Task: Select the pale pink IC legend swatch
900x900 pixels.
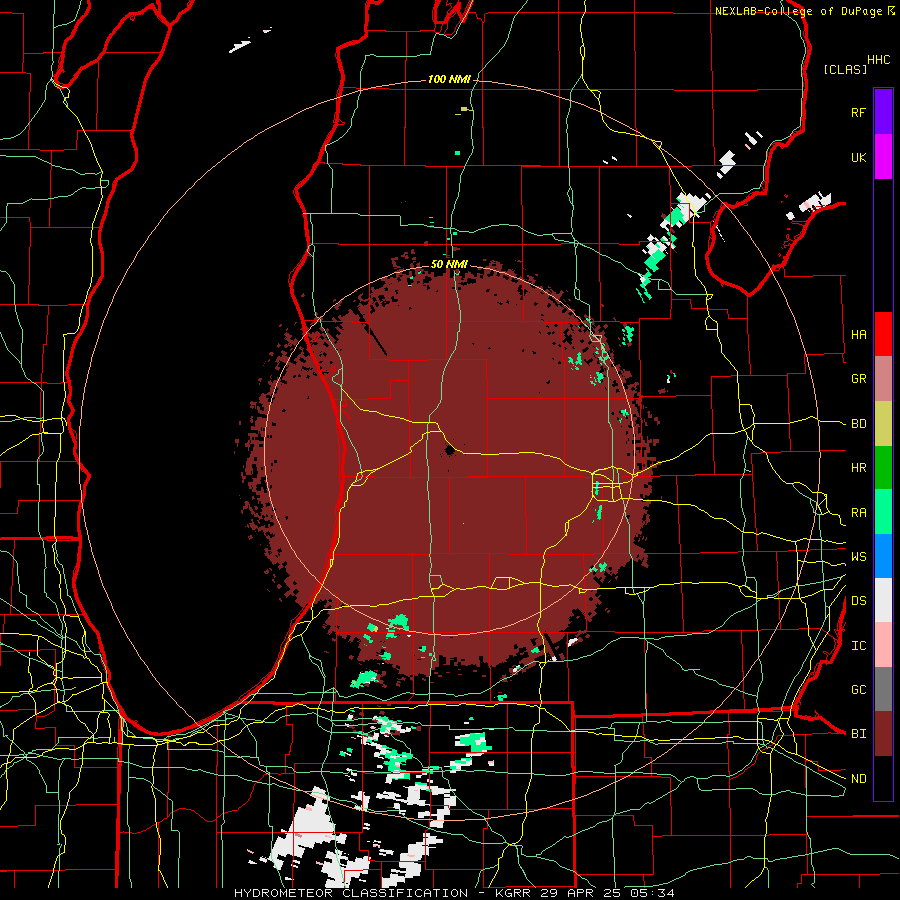Action: (x=883, y=645)
